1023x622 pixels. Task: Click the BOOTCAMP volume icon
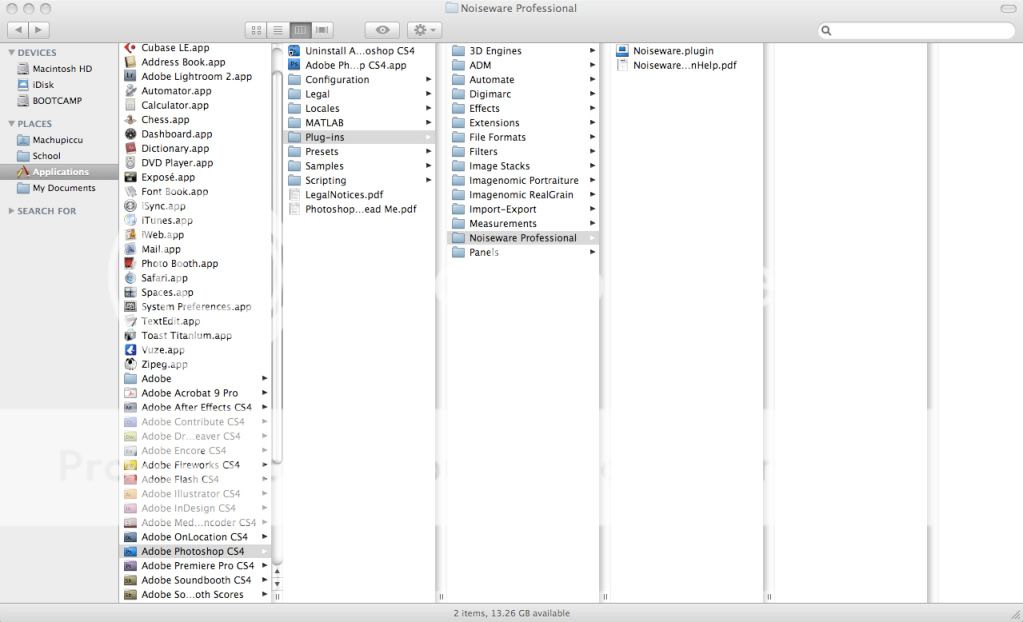(23, 101)
